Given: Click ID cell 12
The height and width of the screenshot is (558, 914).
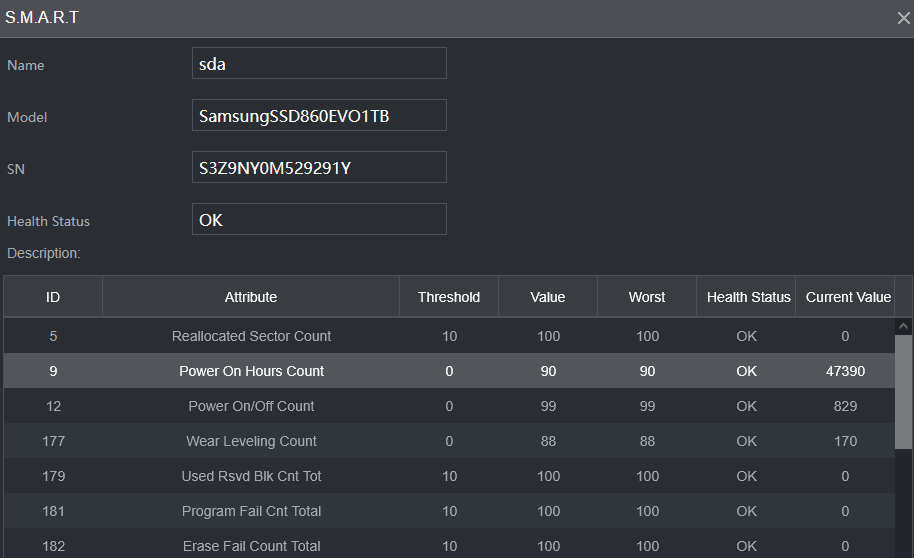Looking at the screenshot, I should [53, 406].
